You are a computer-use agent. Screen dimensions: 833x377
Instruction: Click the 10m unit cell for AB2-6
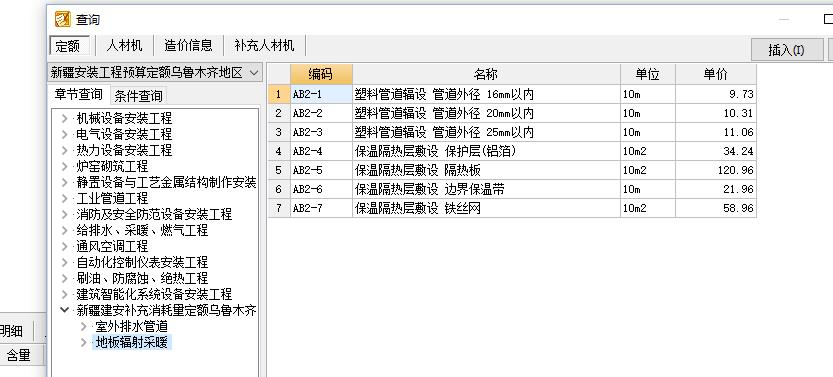[x=647, y=189]
